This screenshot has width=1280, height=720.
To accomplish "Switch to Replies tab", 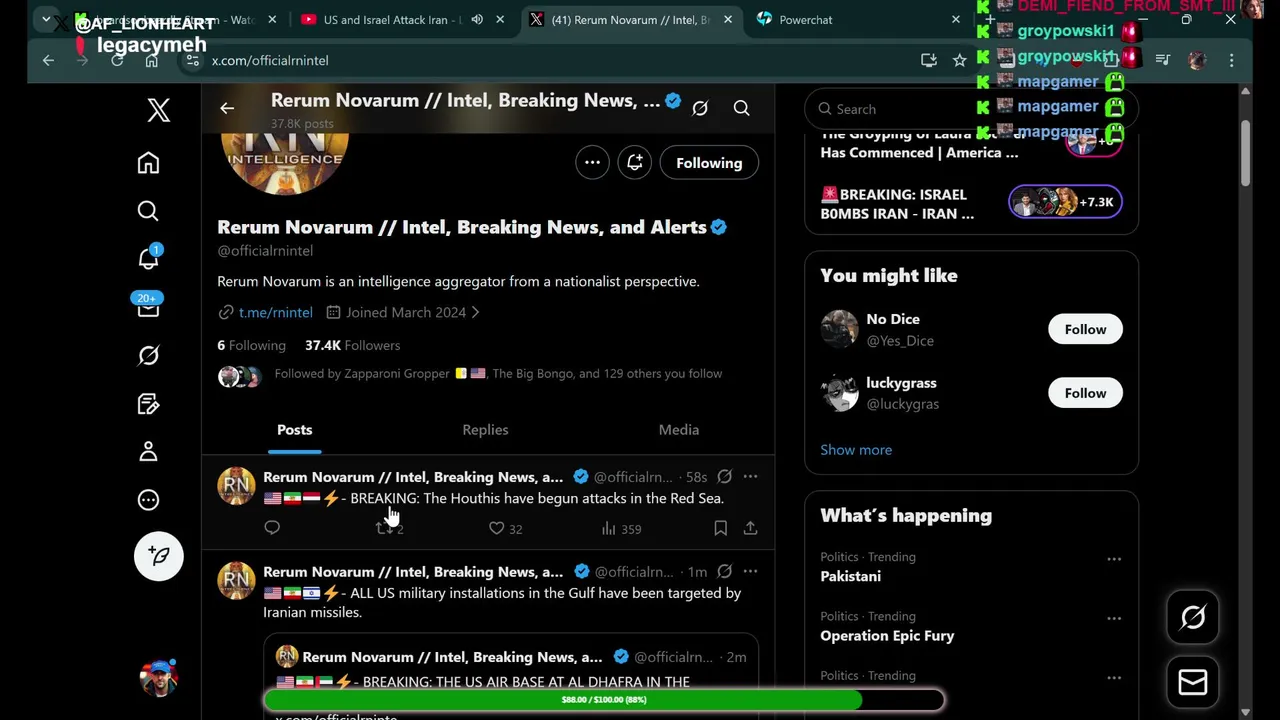I will [x=485, y=429].
